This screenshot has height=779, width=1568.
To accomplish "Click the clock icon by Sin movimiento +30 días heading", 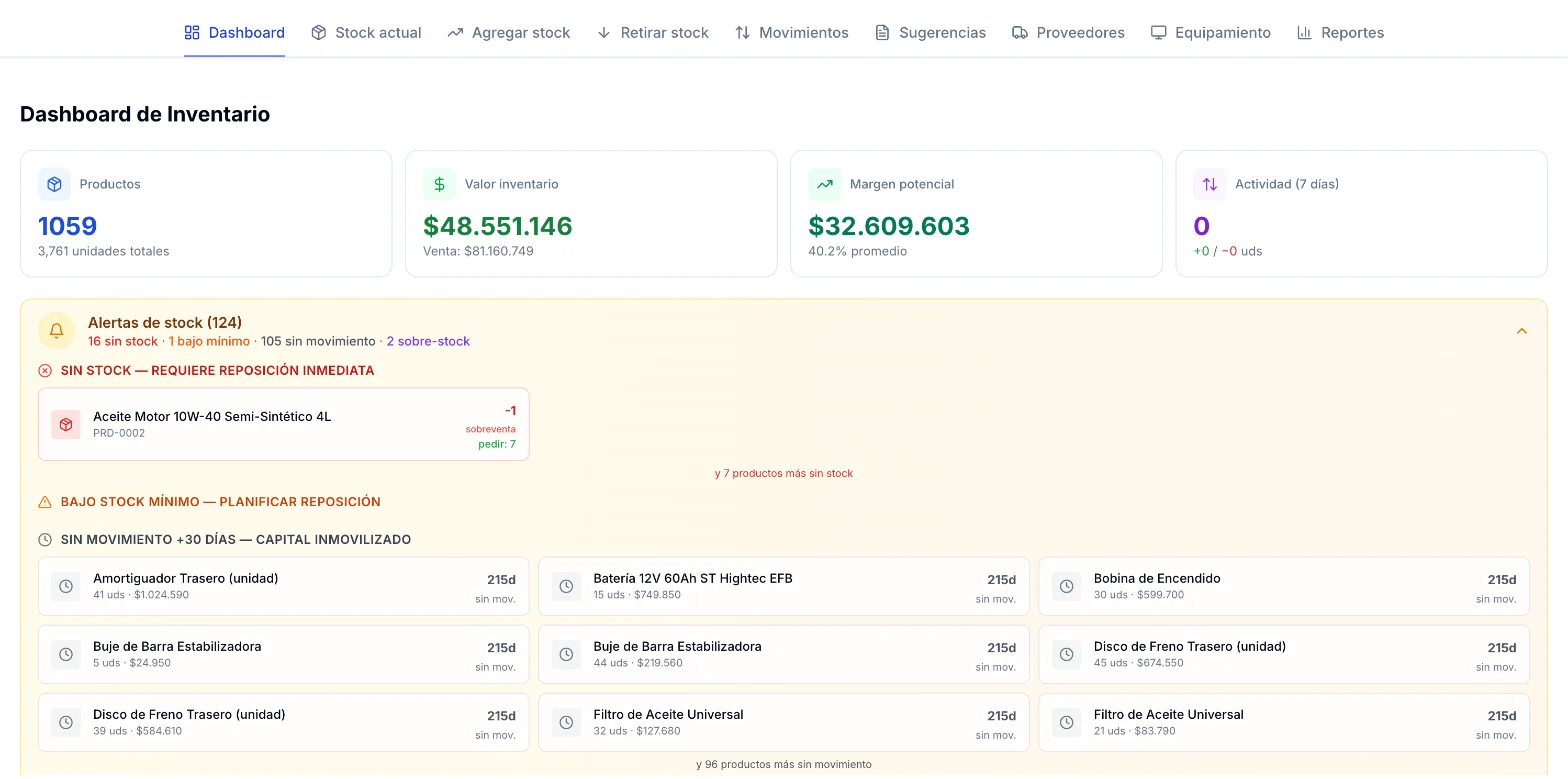I will 45,540.
